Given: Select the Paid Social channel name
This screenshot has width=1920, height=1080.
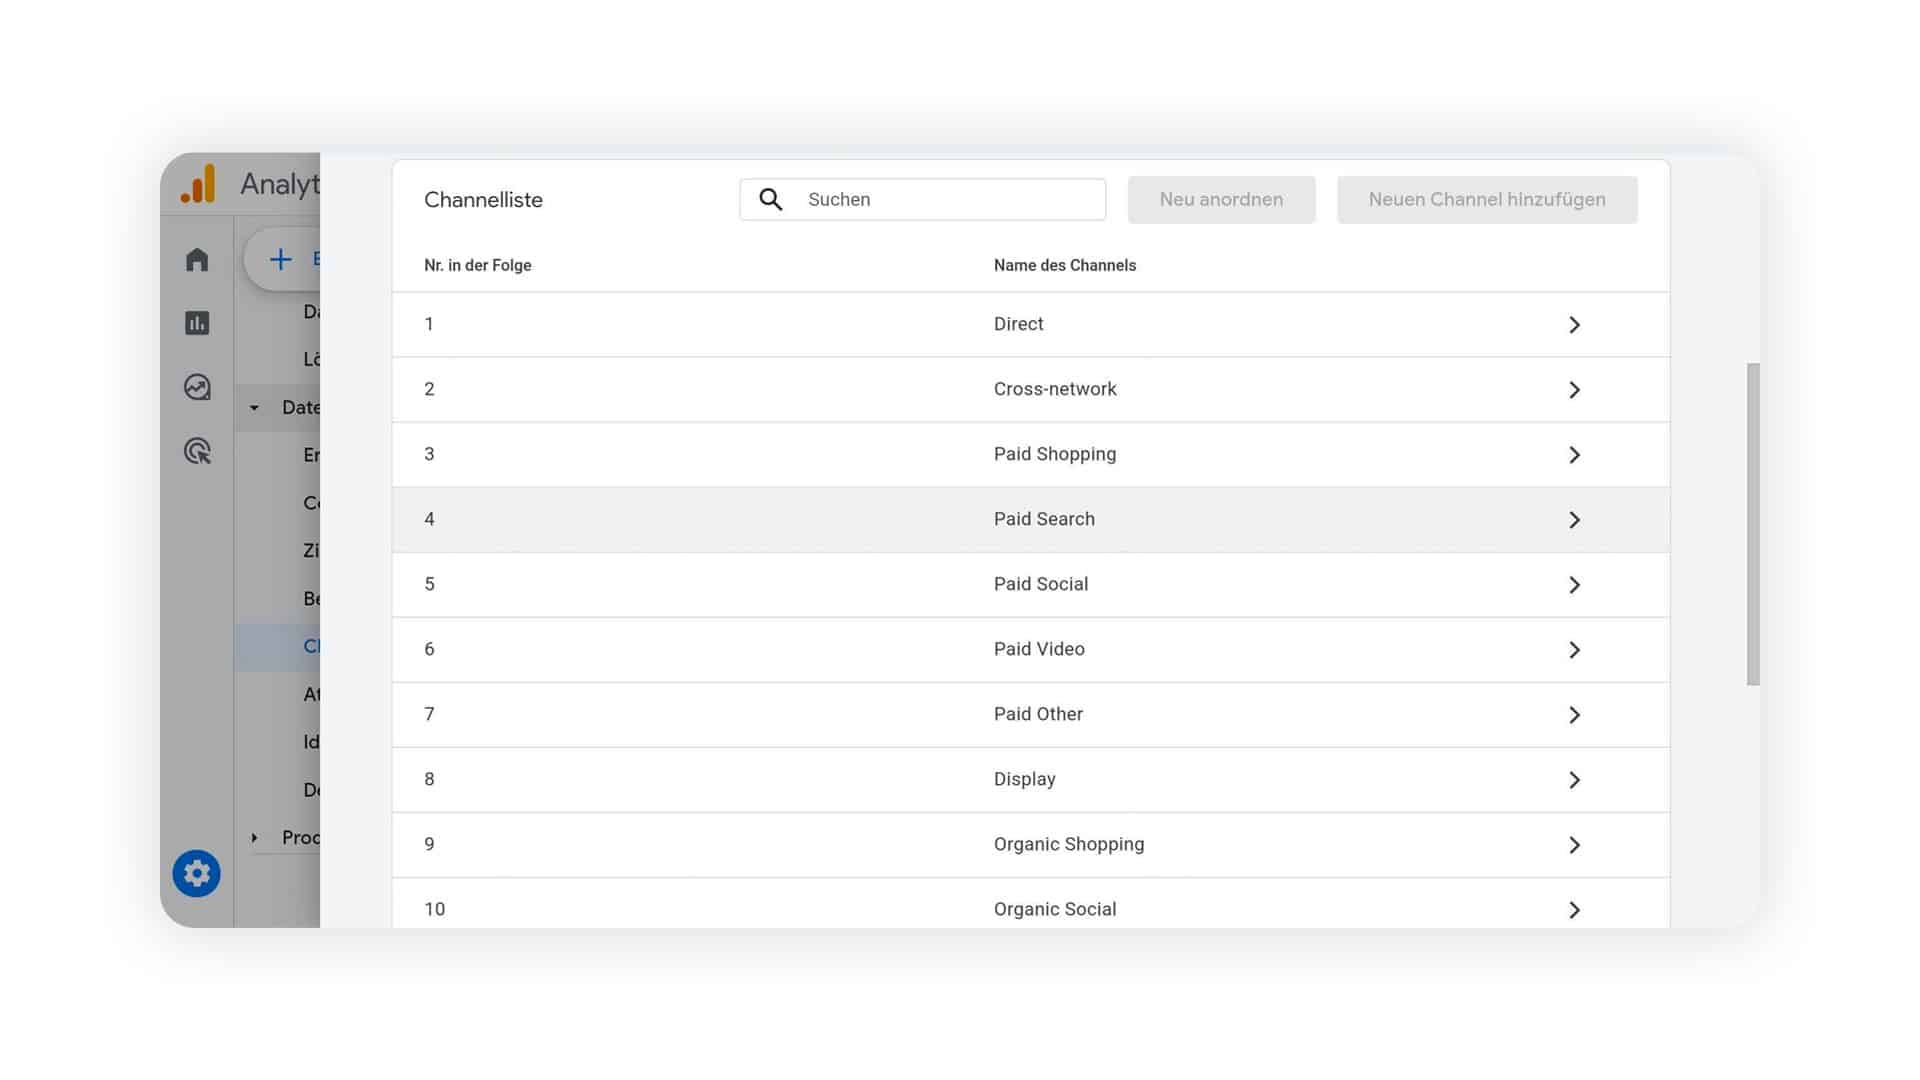Looking at the screenshot, I should point(1041,584).
